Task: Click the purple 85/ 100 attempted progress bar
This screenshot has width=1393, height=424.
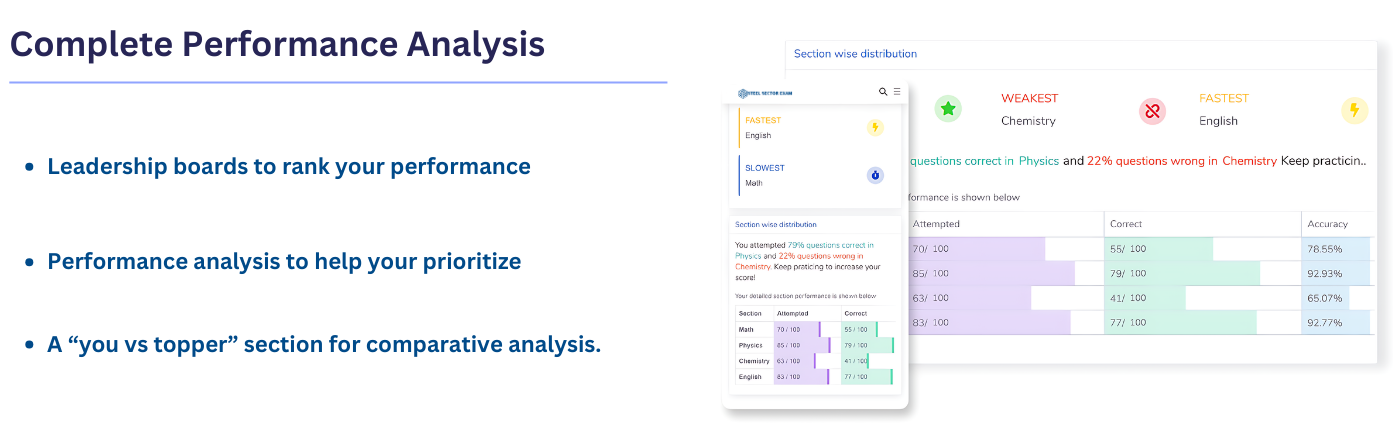Action: [990, 273]
